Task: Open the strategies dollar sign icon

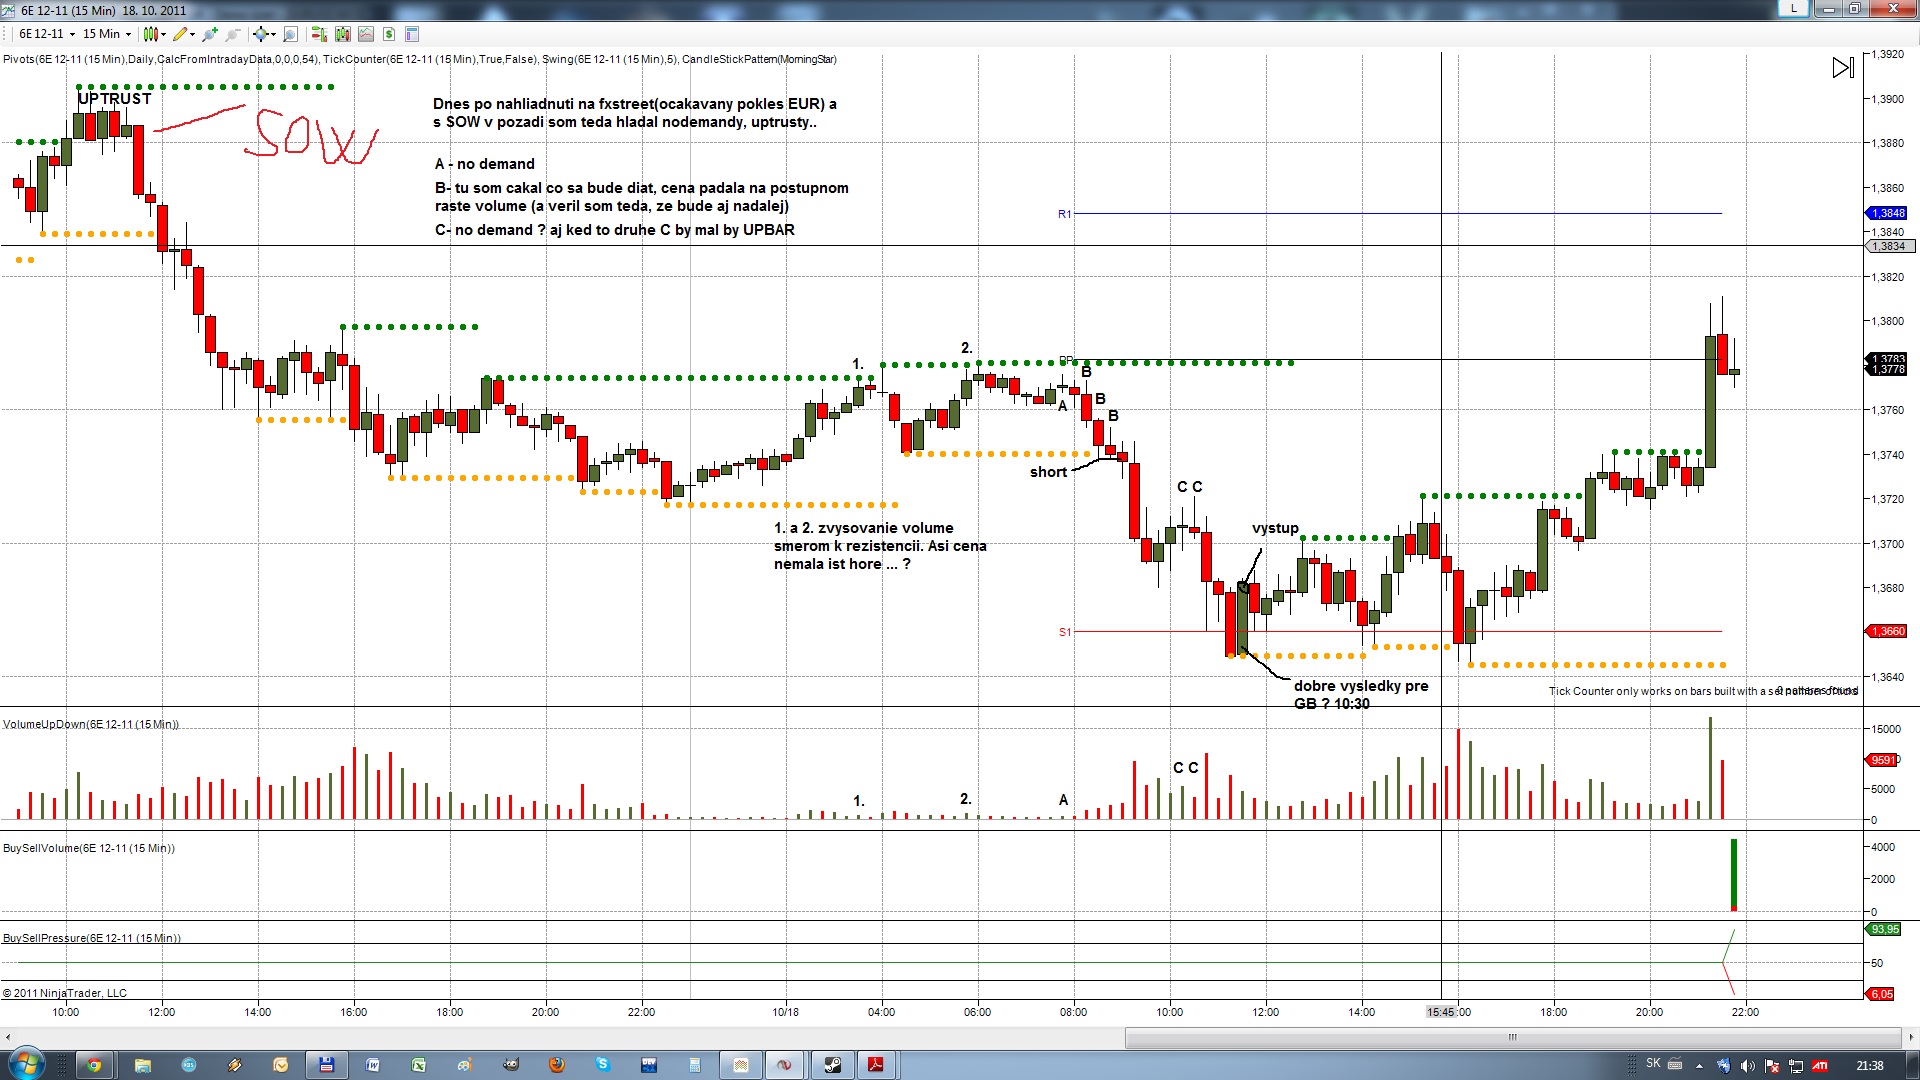Action: 389,34
